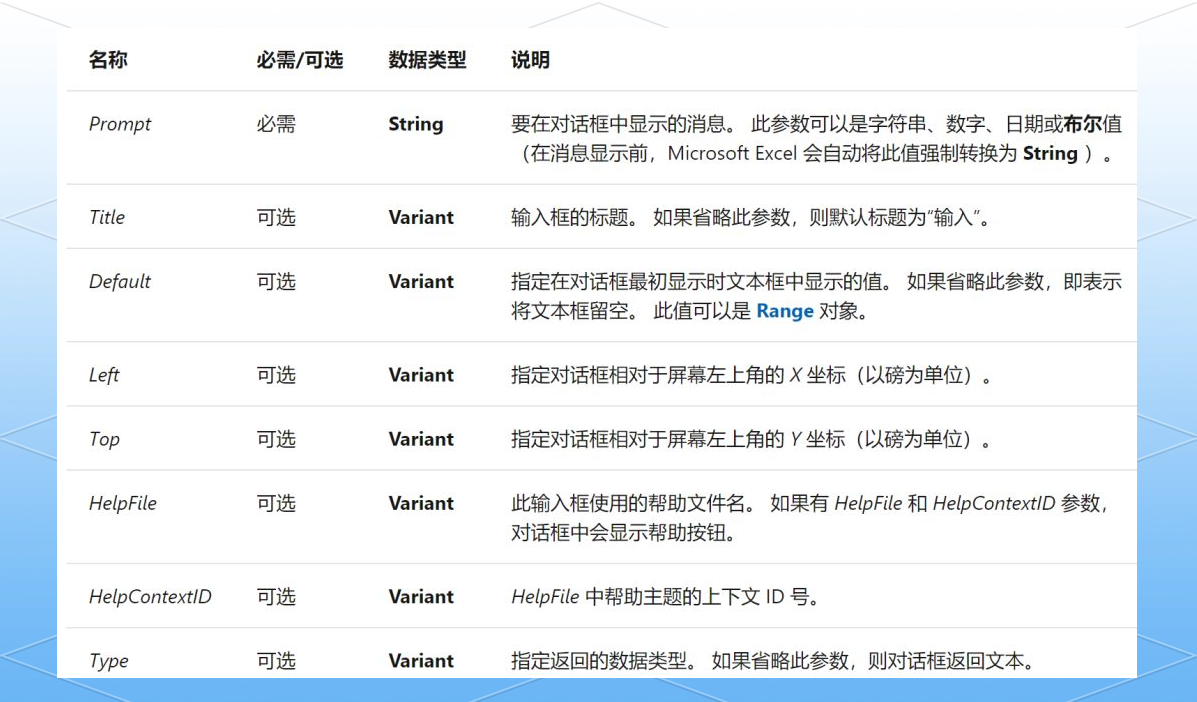Click Variant in the Top row

click(421, 440)
